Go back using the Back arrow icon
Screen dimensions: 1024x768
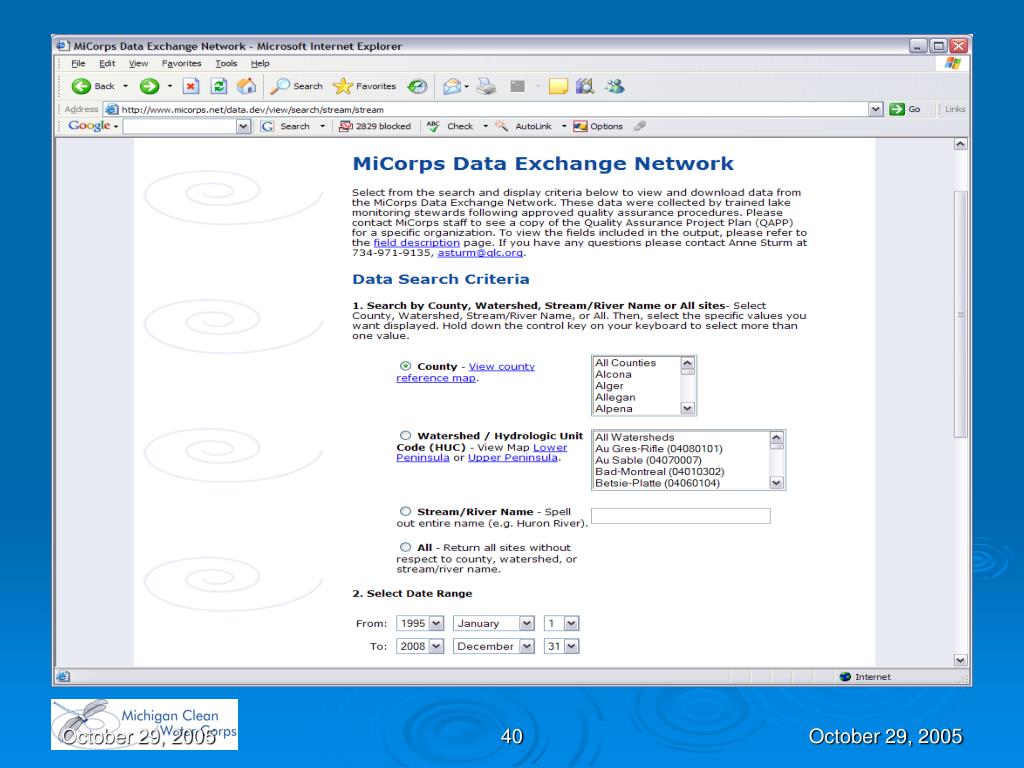81,86
